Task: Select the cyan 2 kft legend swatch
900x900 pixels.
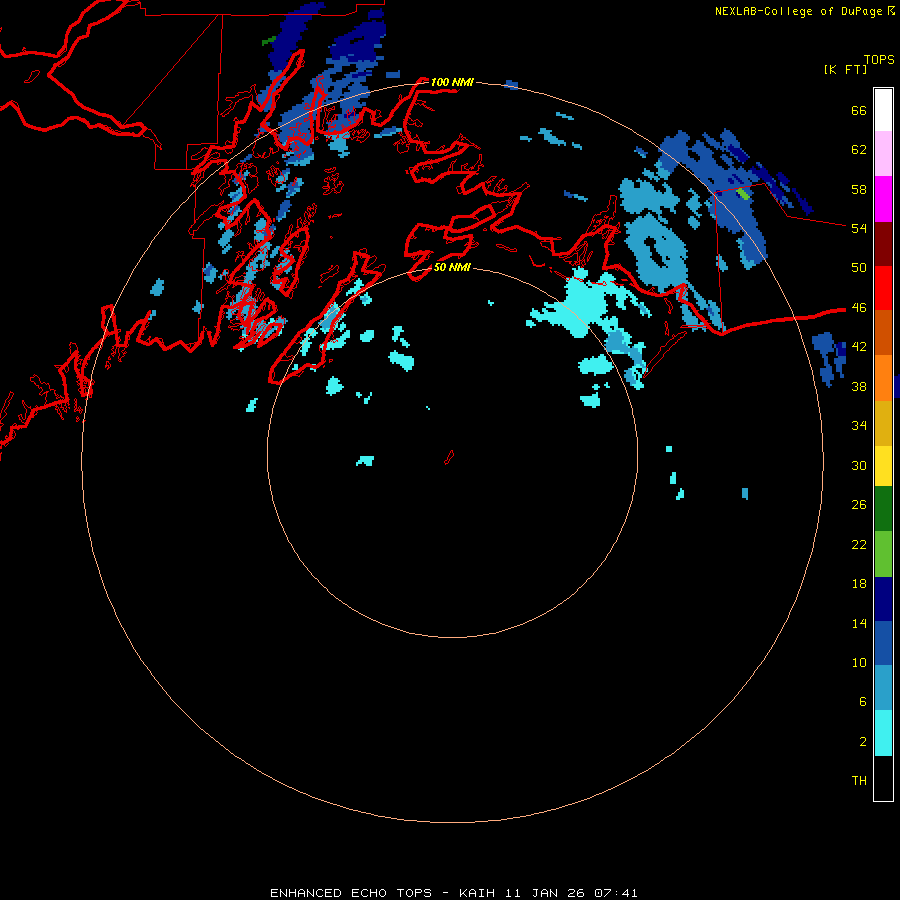Action: pyautogui.click(x=883, y=733)
